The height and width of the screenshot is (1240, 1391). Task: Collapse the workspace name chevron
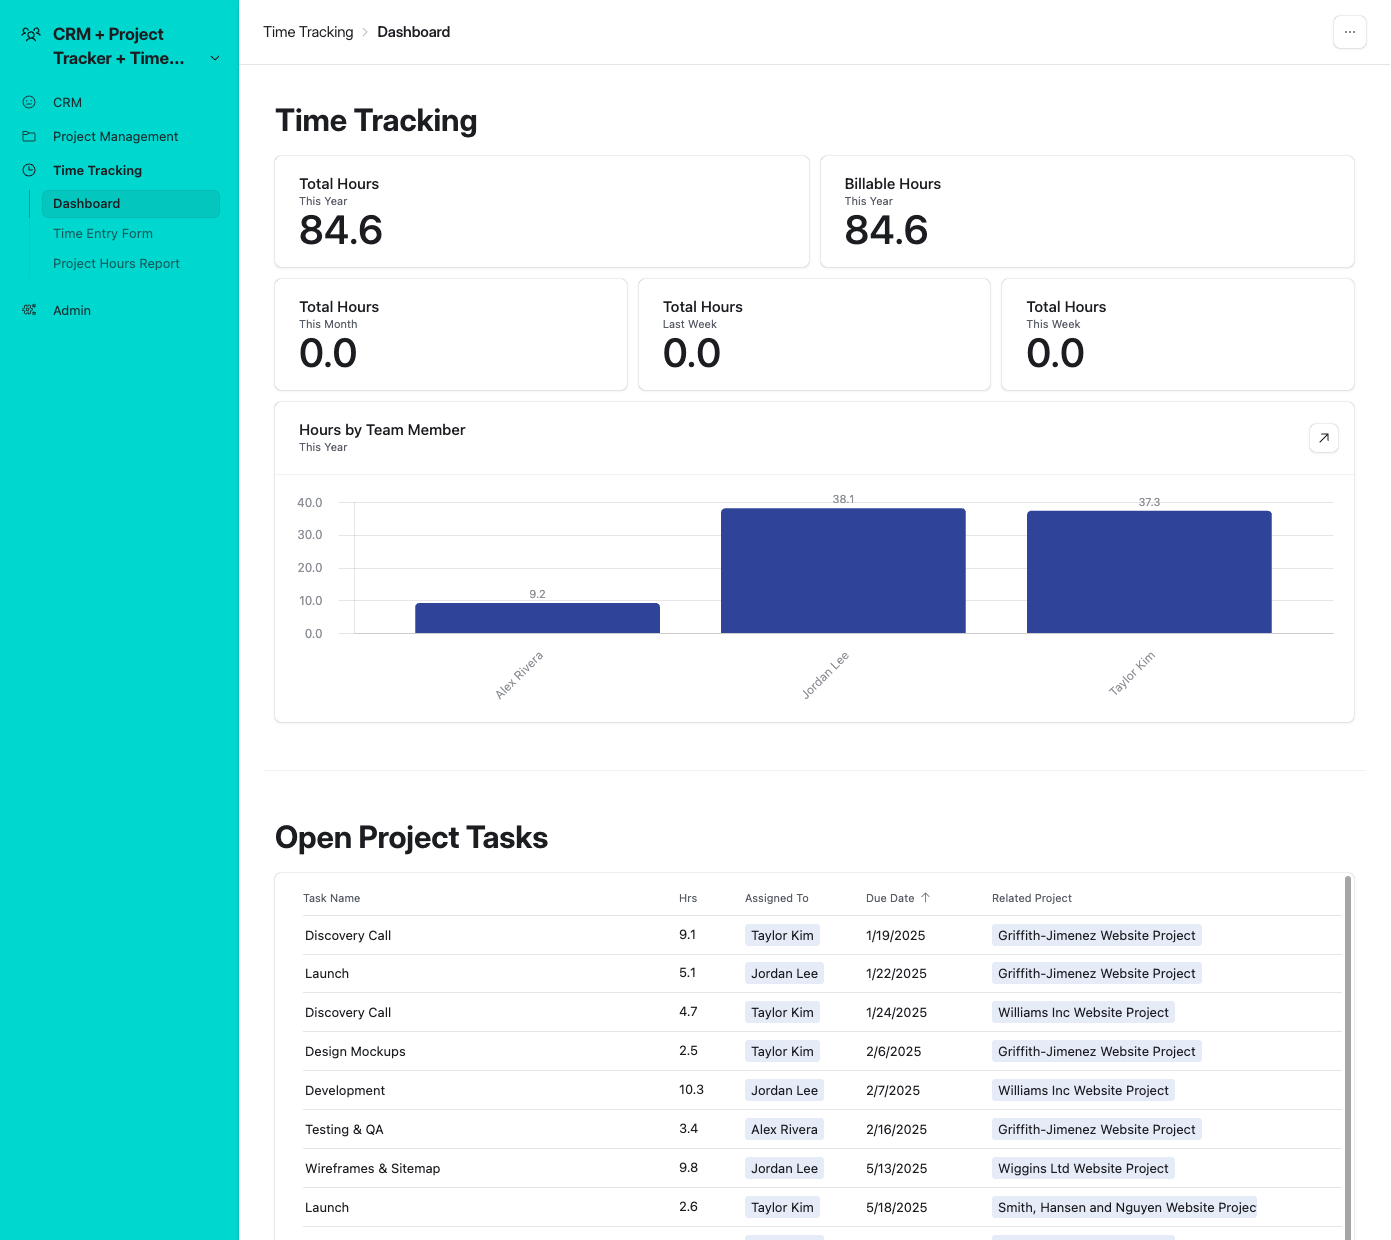pos(214,58)
